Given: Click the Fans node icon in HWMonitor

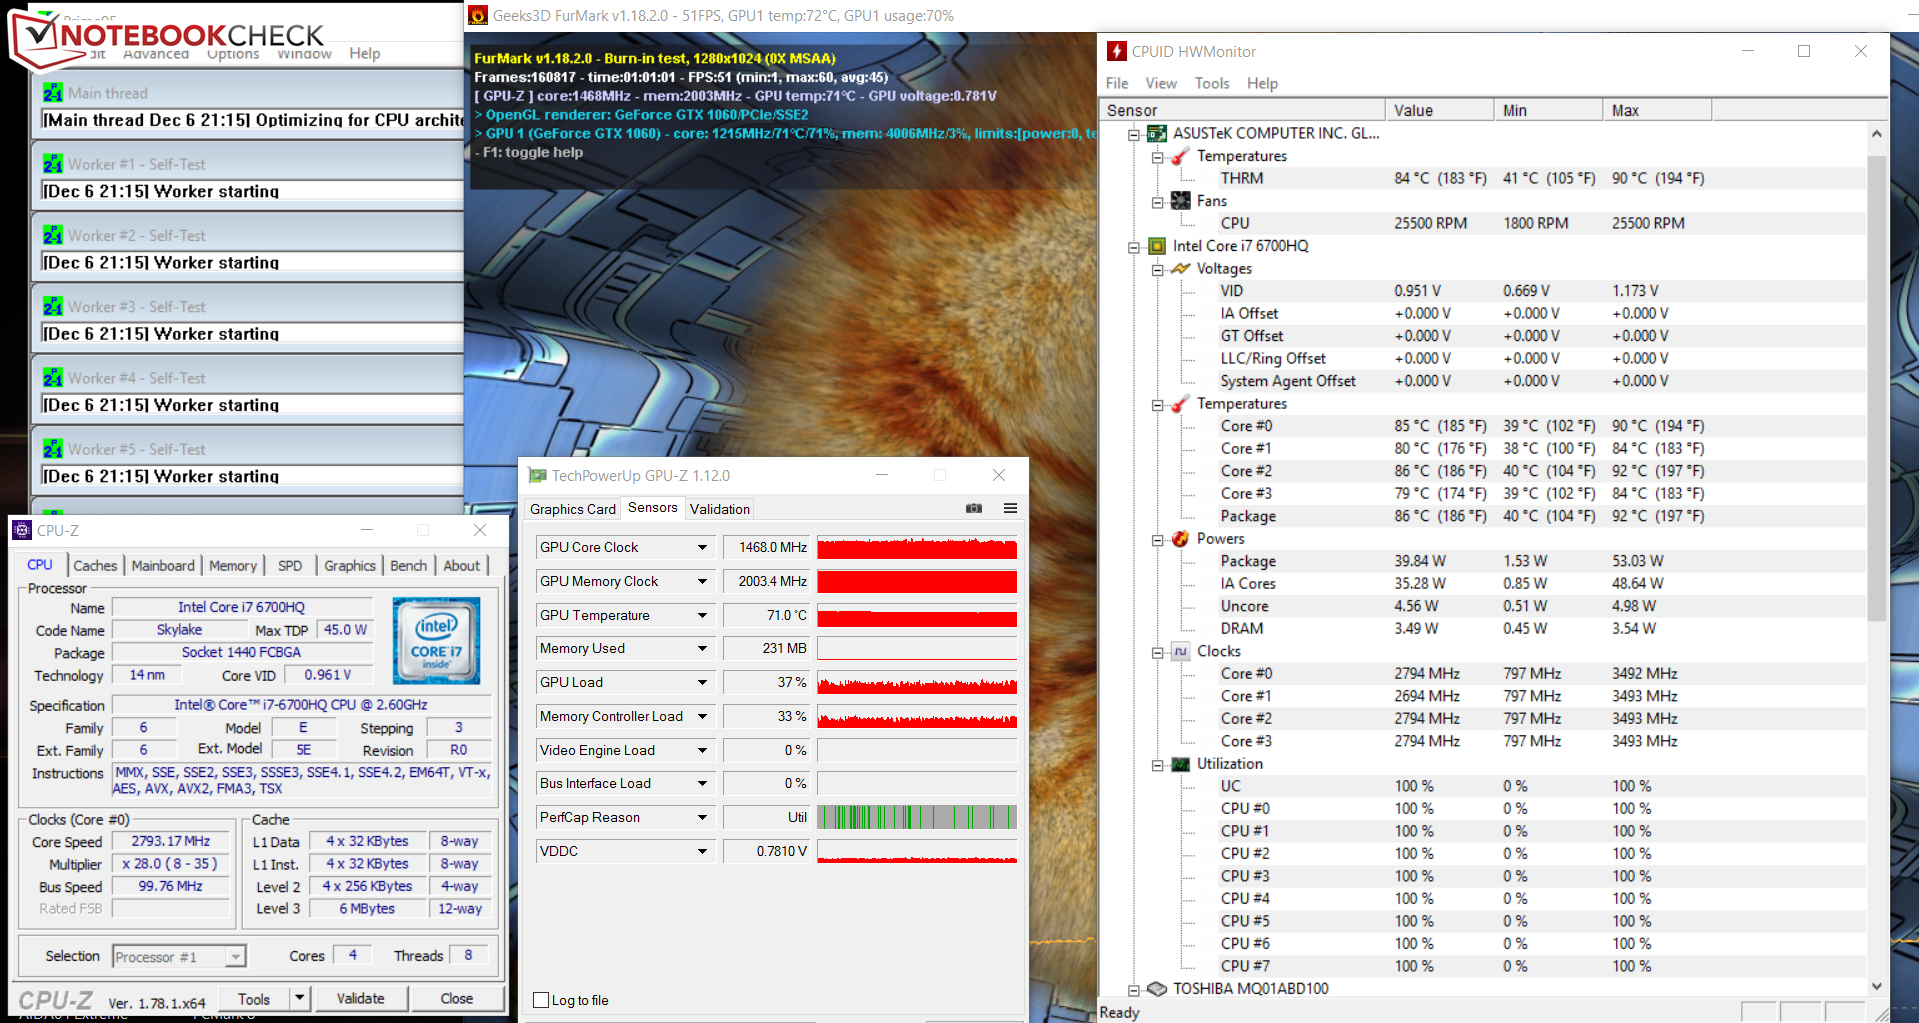Looking at the screenshot, I should pos(1181,201).
